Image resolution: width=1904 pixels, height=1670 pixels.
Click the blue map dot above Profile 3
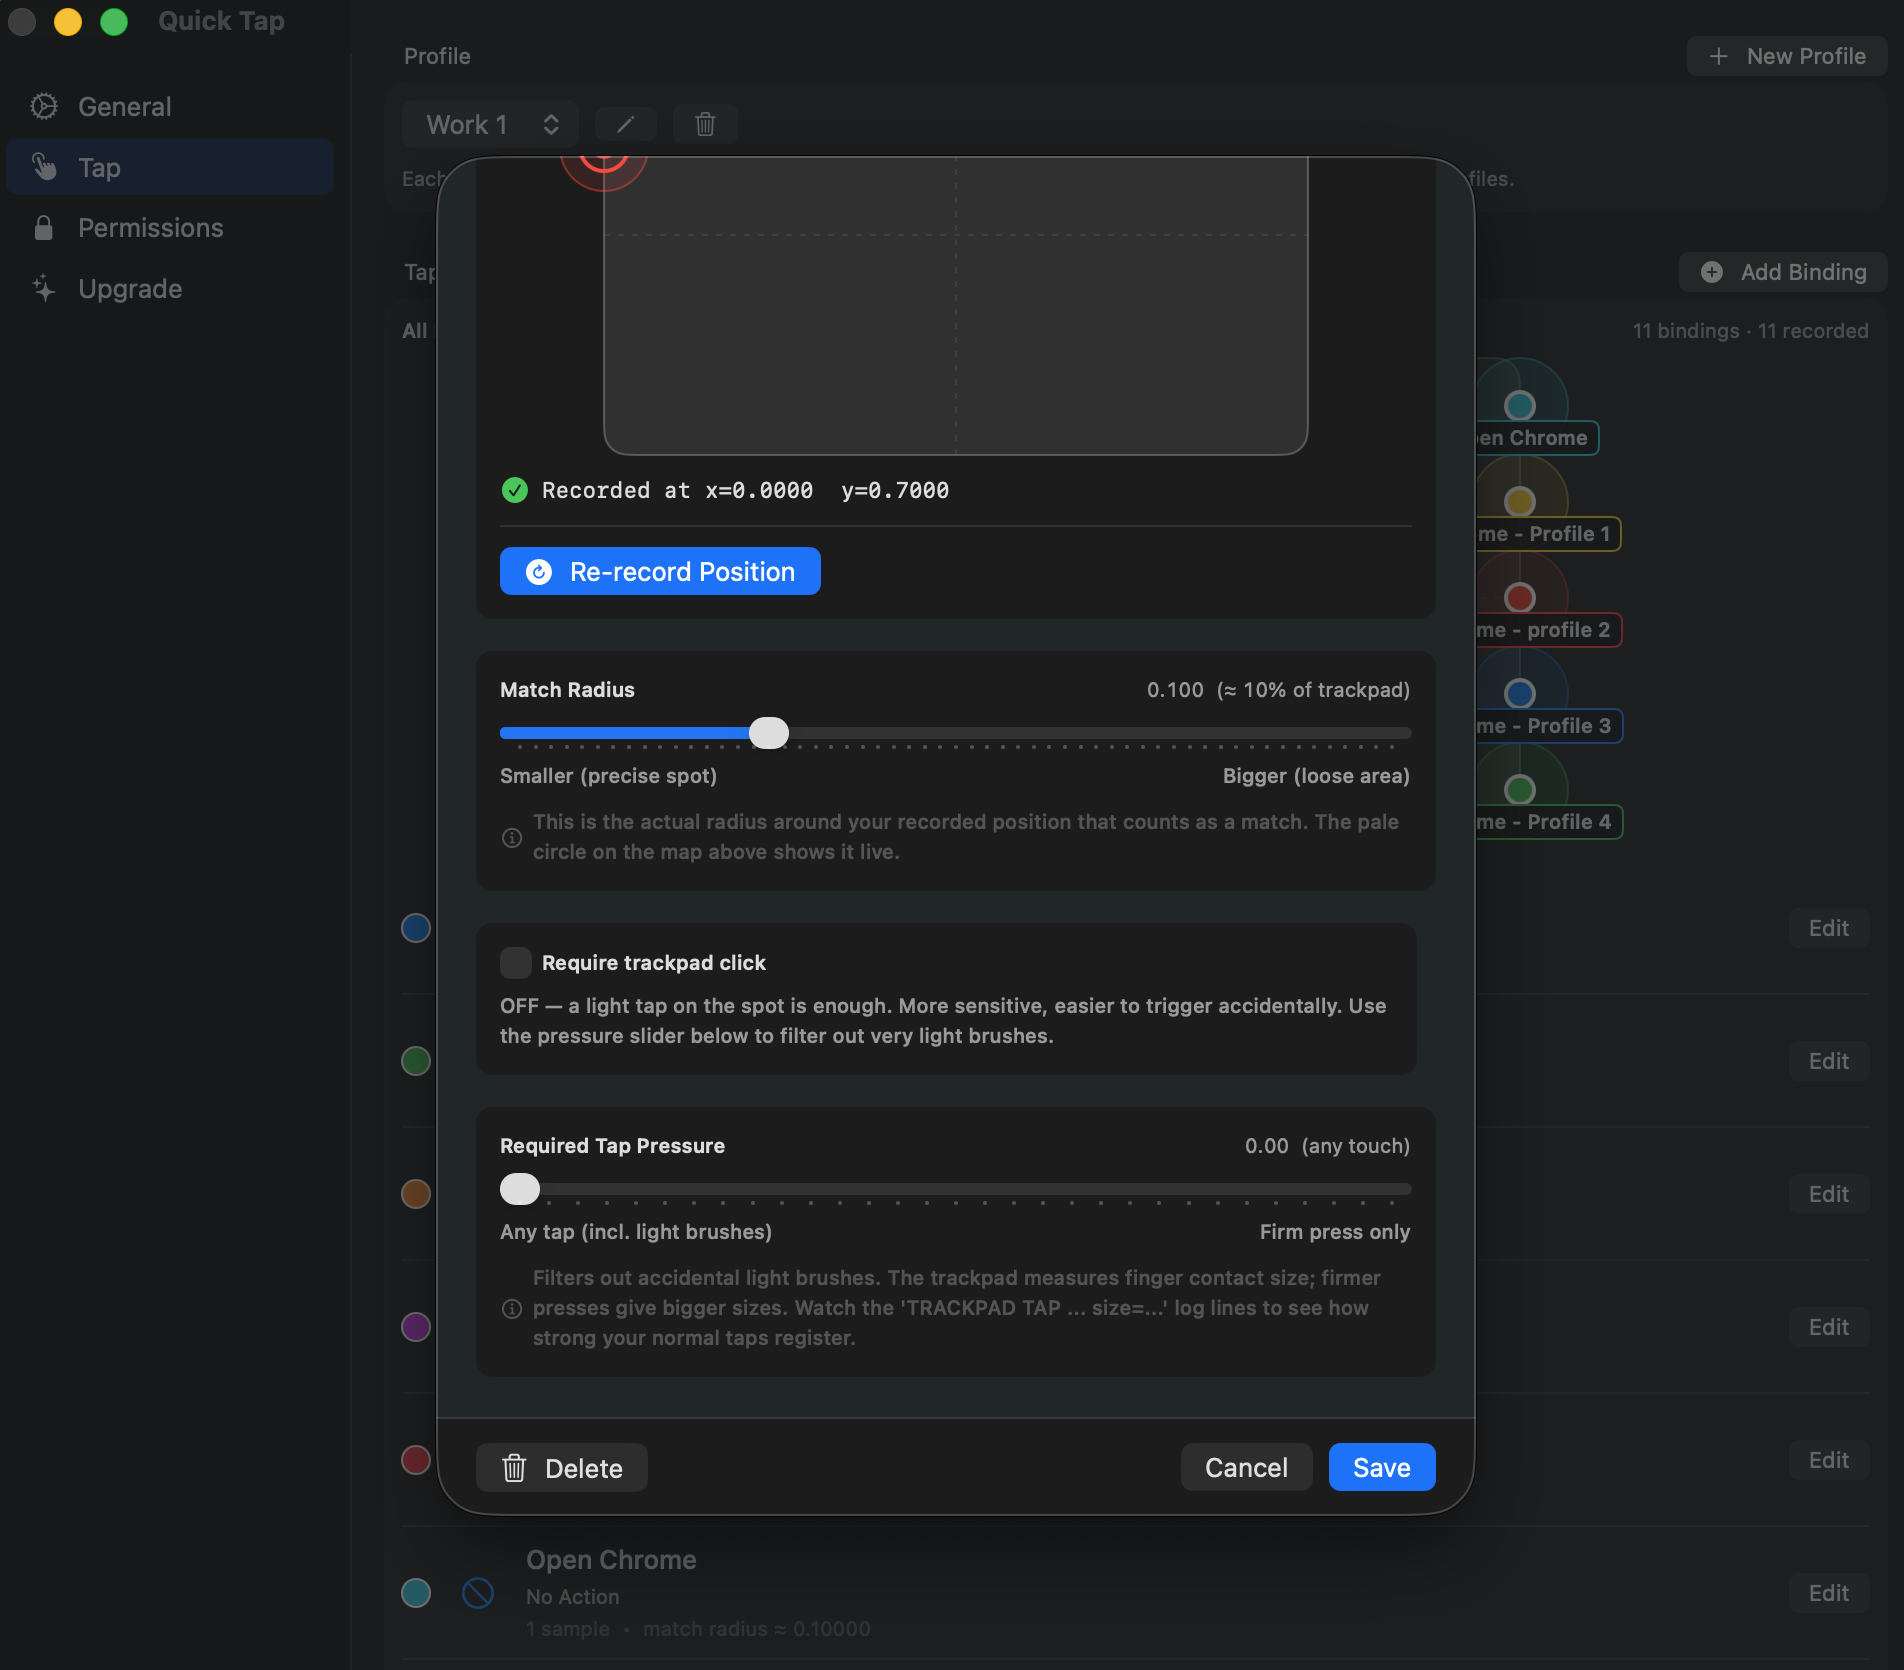[1520, 693]
